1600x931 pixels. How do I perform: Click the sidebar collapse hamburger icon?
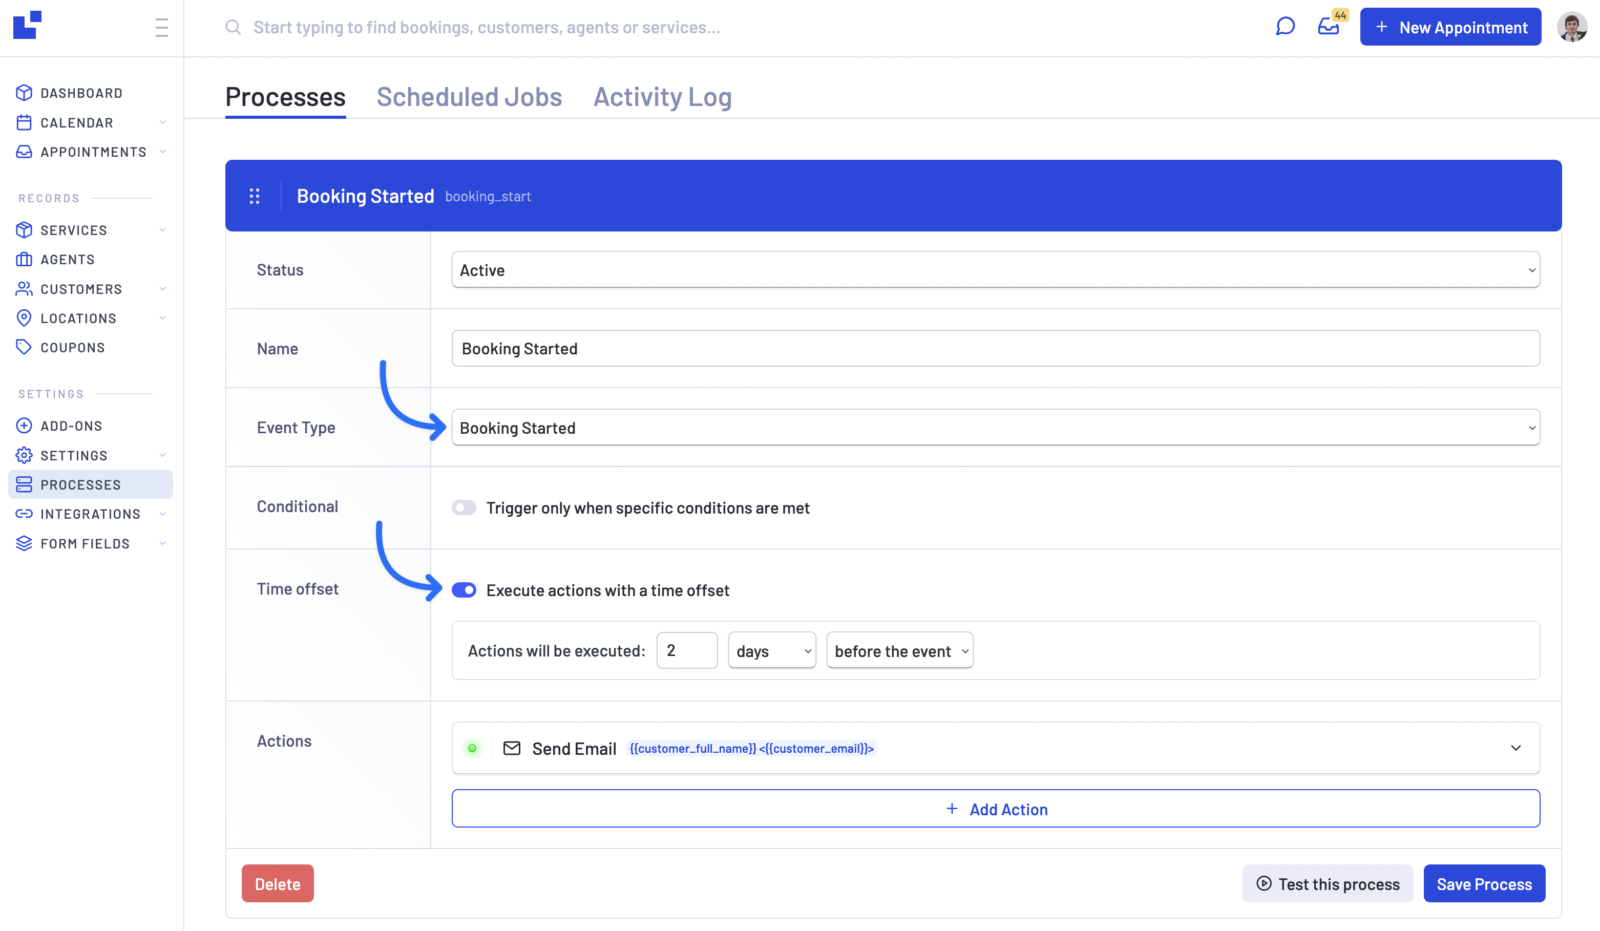pyautogui.click(x=161, y=27)
